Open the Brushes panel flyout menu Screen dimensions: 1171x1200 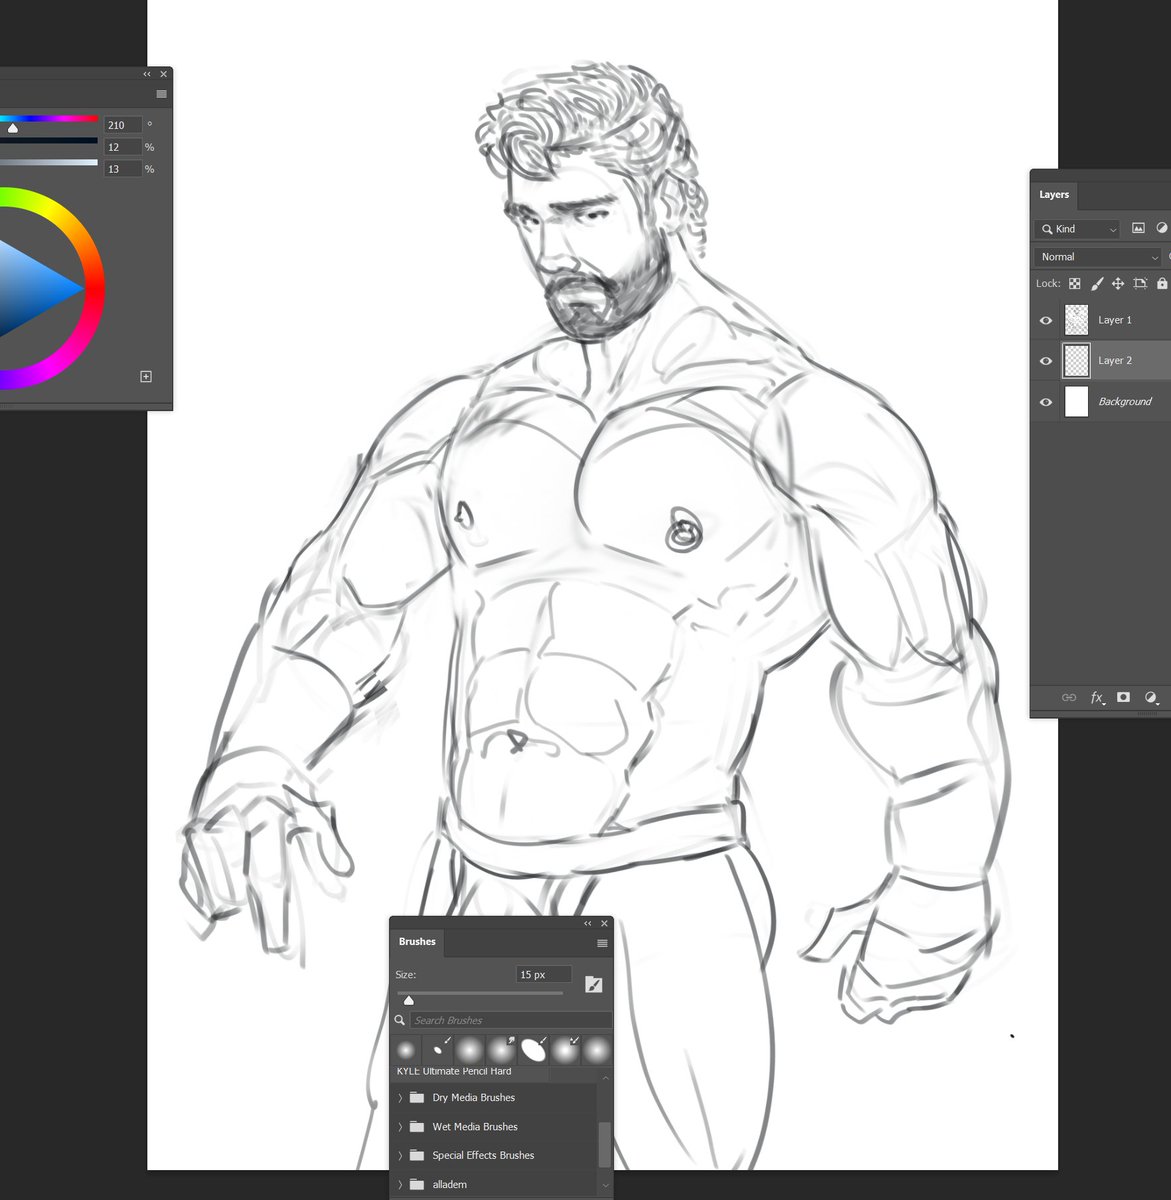tap(602, 943)
